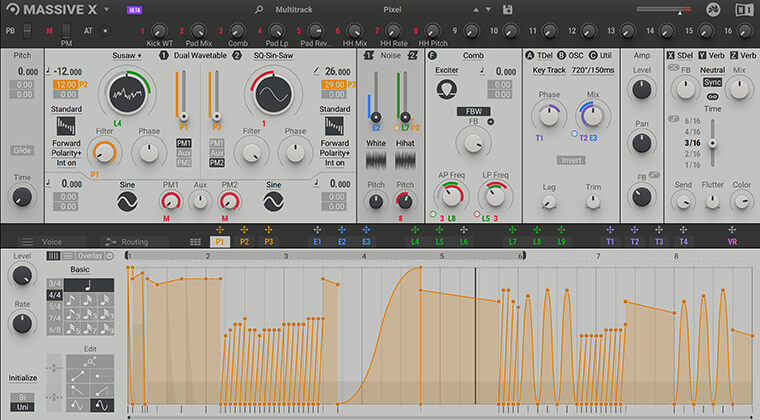Select the sine curve edit shape icon

pos(102,406)
